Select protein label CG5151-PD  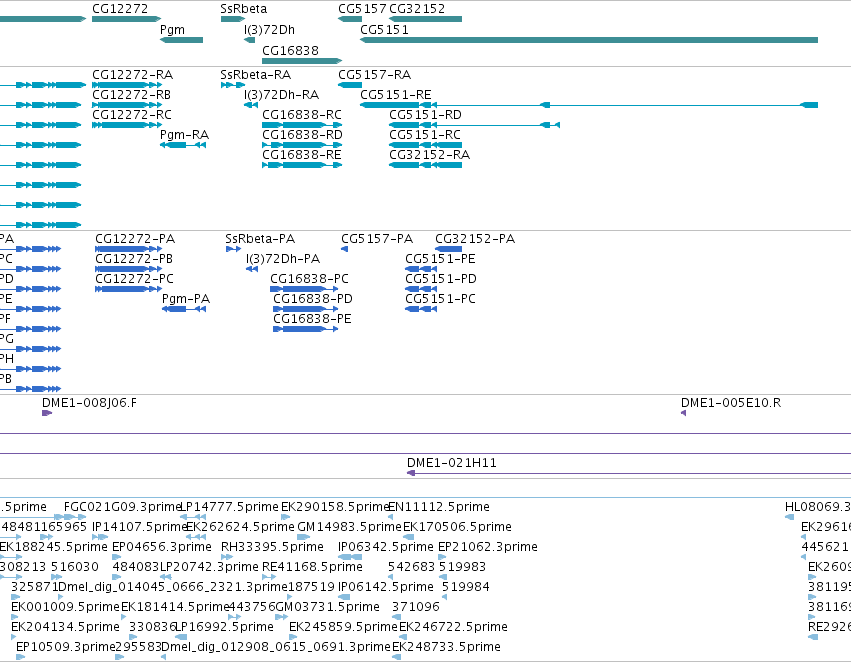click(441, 279)
